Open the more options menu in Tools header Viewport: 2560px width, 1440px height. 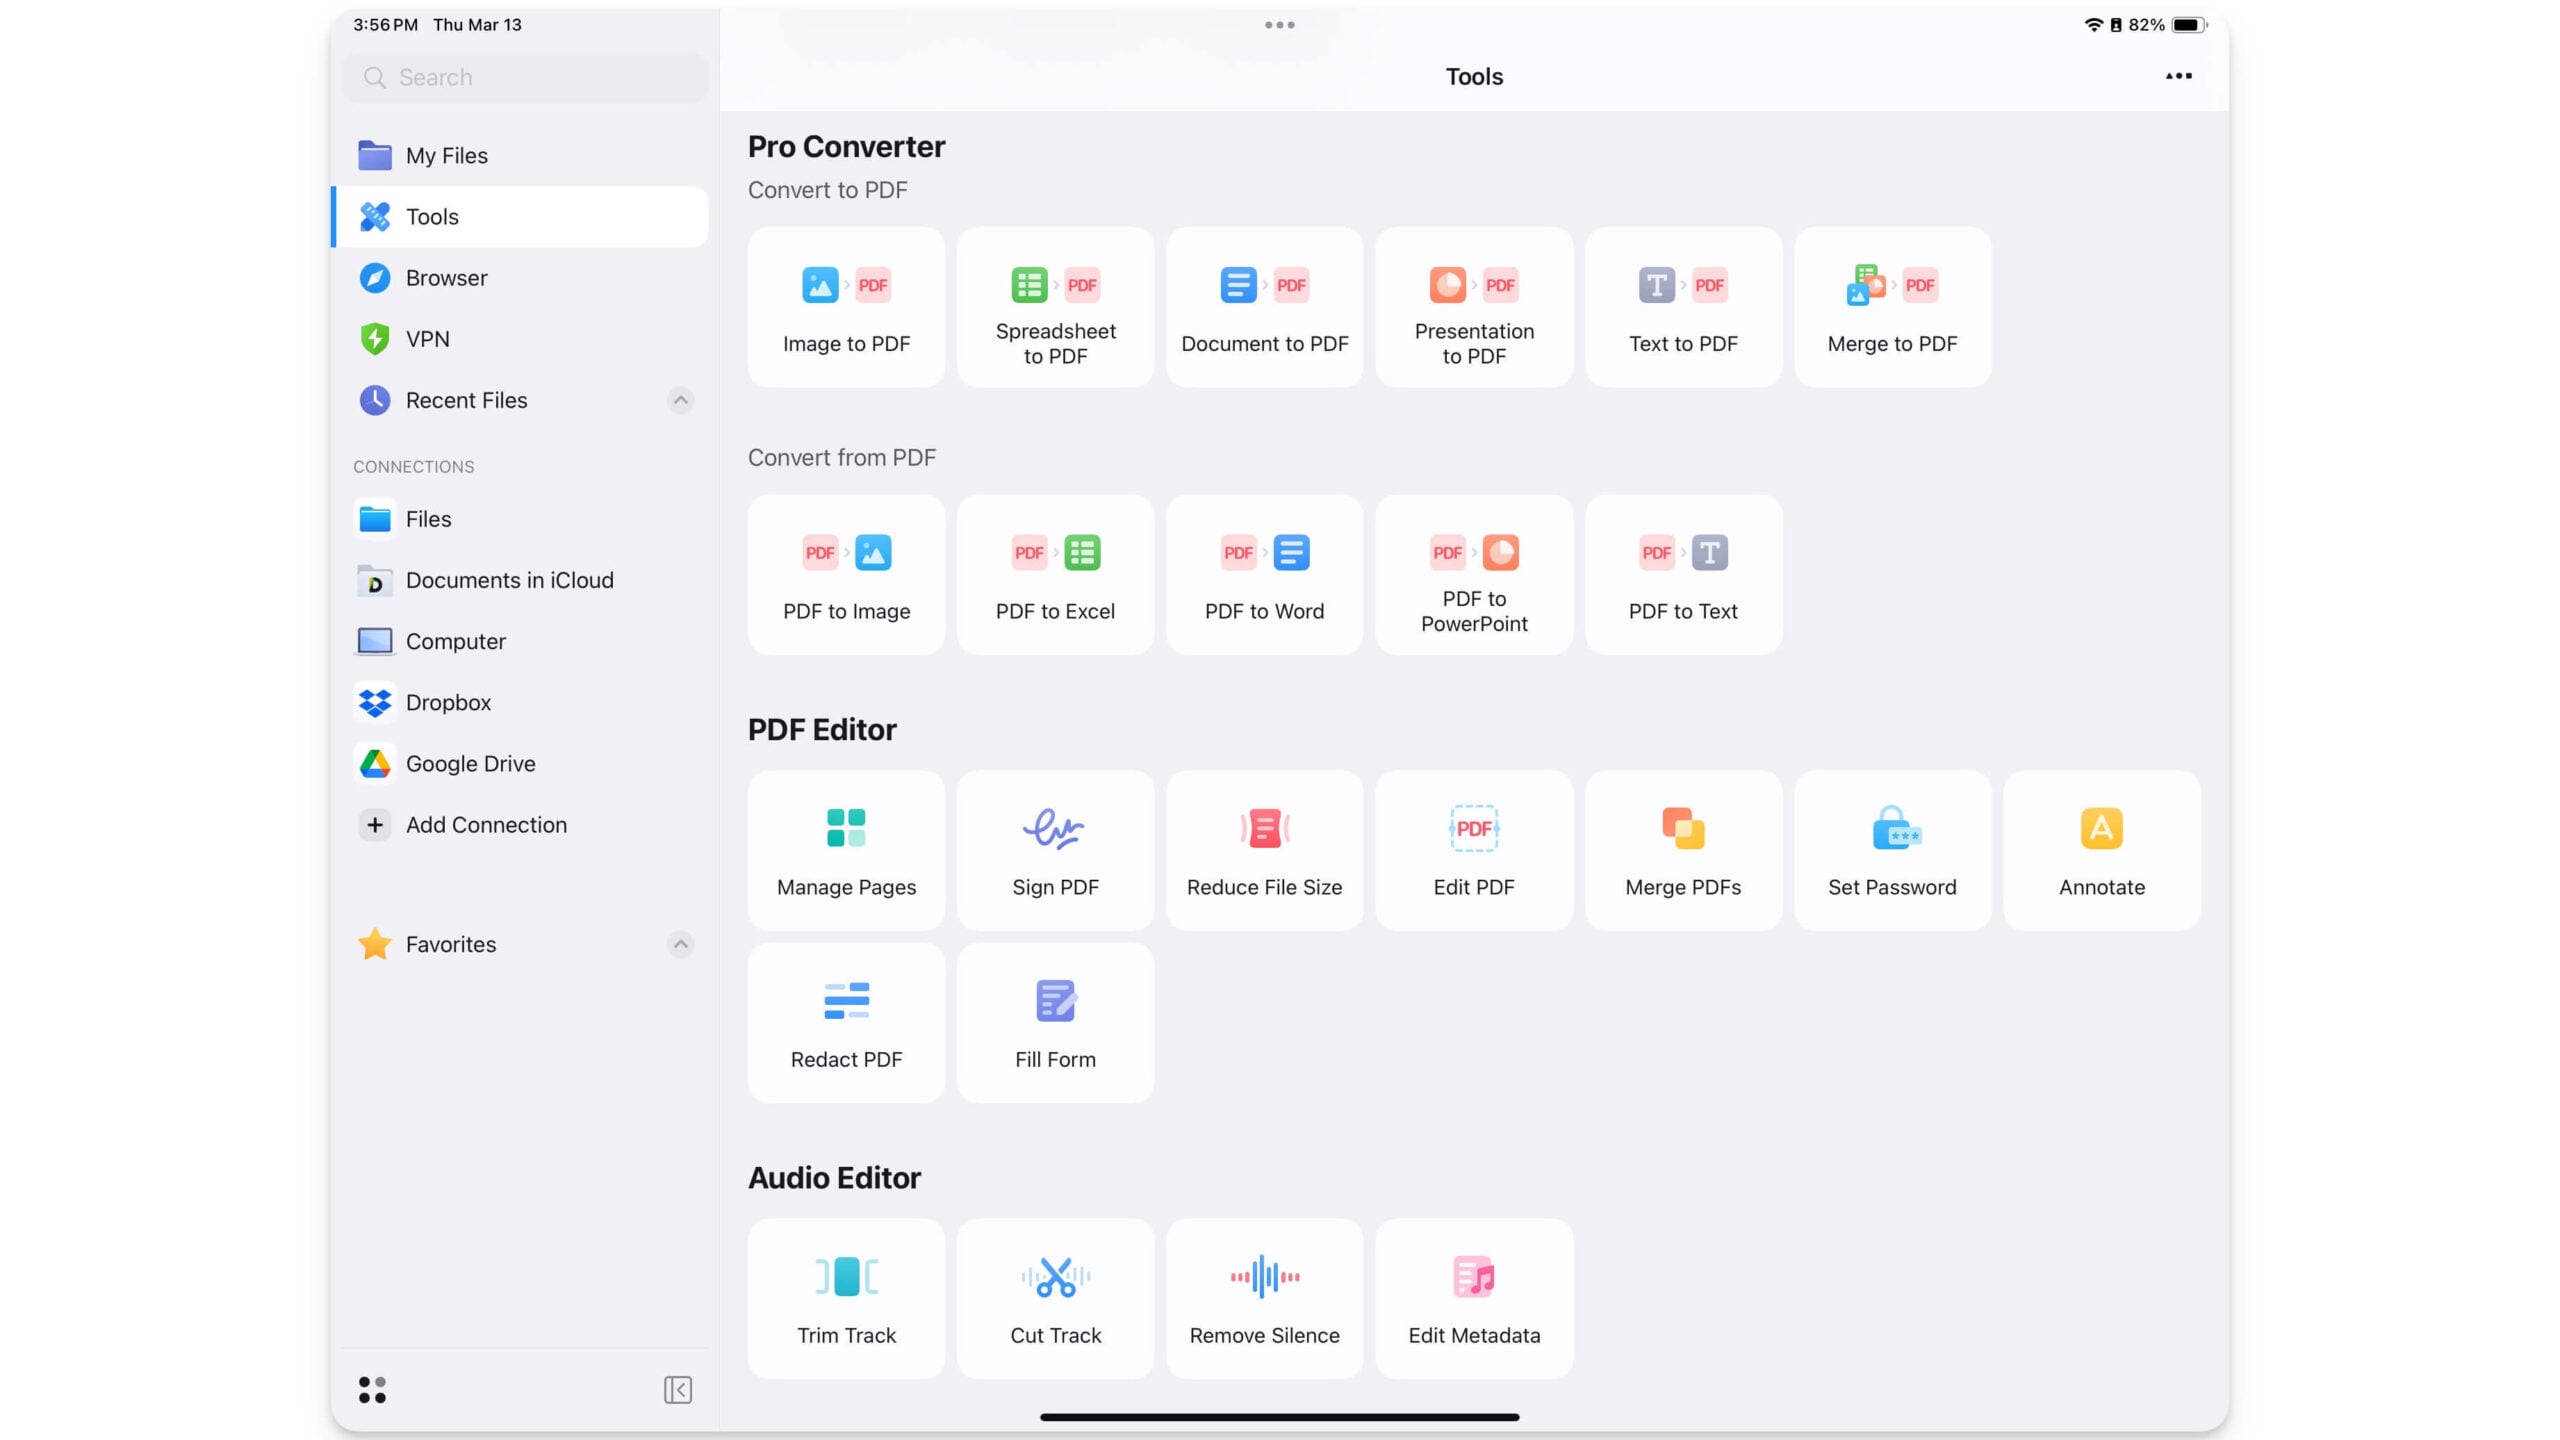[2178, 75]
